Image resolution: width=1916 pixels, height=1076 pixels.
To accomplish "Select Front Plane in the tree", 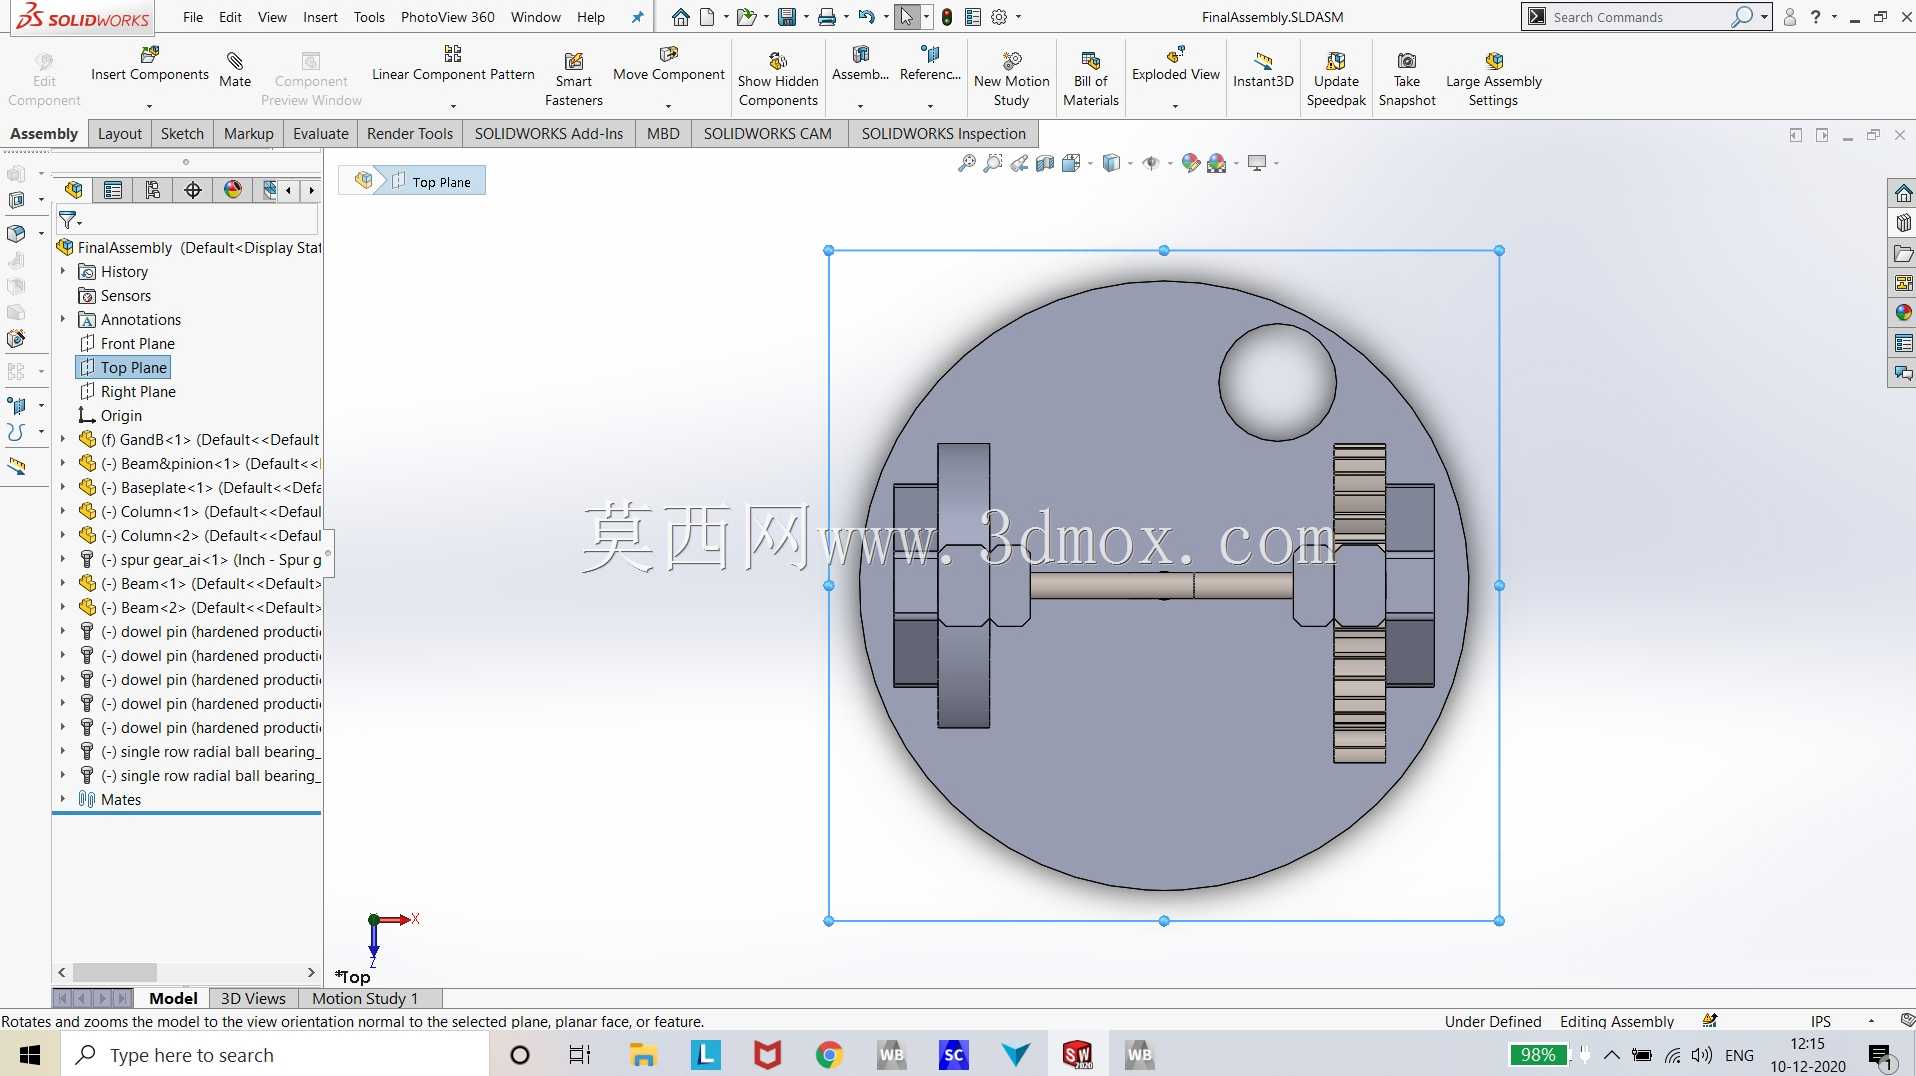I will pos(127,343).
